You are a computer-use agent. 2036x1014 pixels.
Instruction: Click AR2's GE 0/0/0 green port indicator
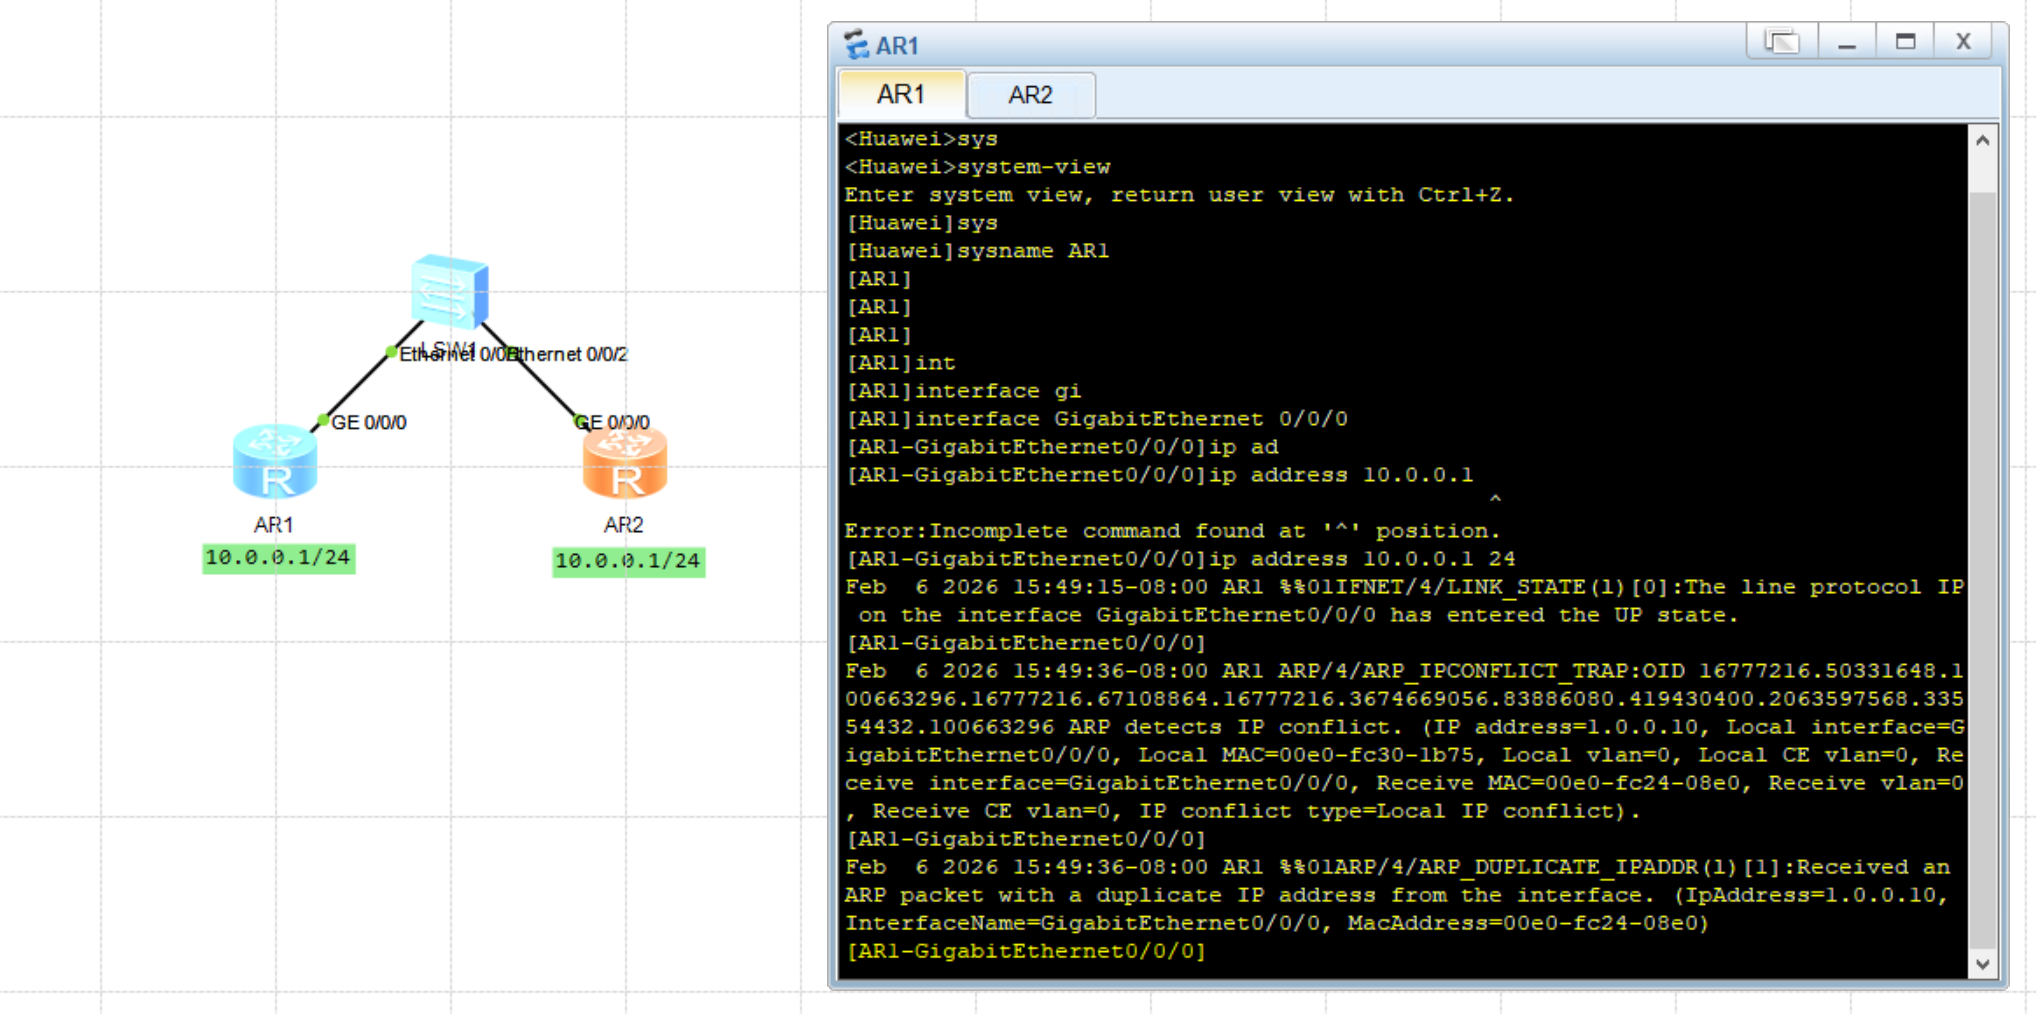(x=579, y=421)
